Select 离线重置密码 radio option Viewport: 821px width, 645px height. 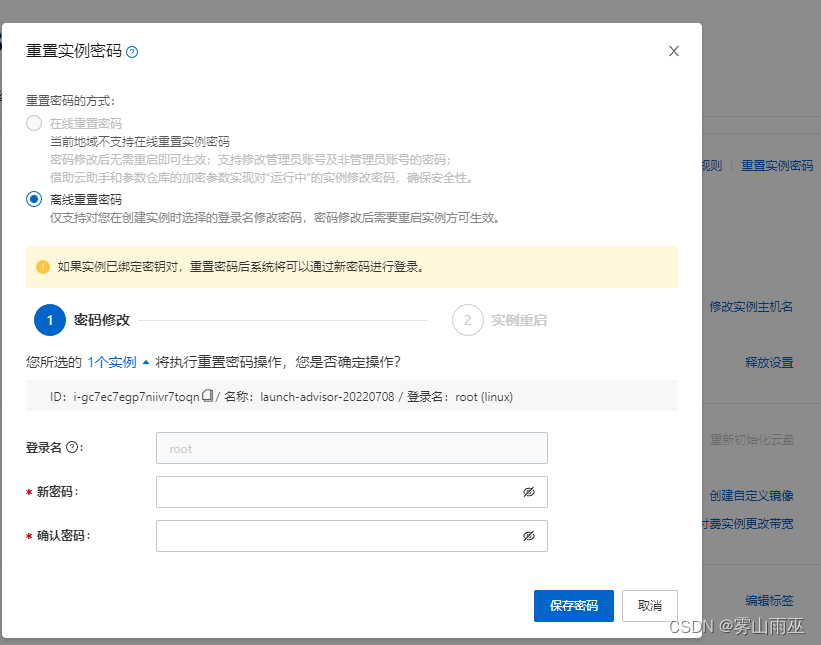(34, 199)
